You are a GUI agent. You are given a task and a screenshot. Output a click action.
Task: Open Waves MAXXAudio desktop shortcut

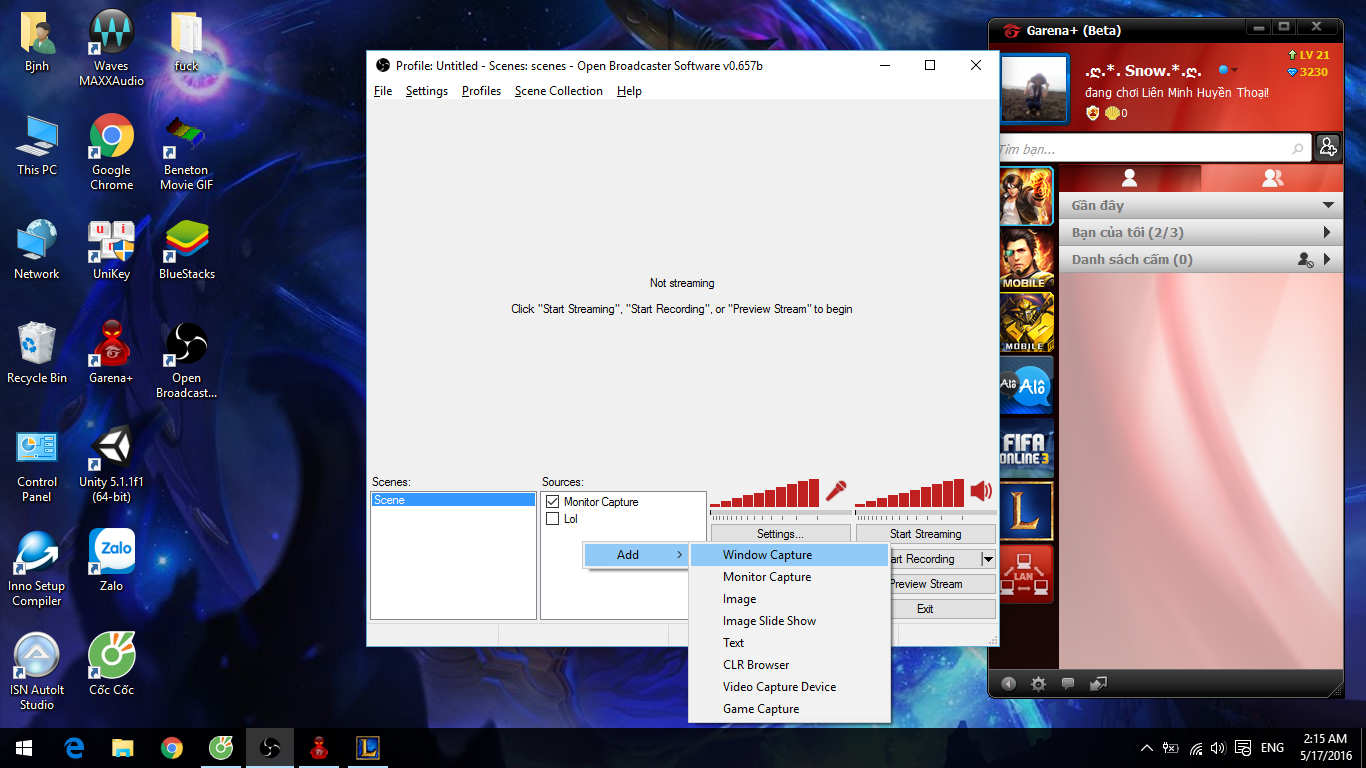click(112, 49)
